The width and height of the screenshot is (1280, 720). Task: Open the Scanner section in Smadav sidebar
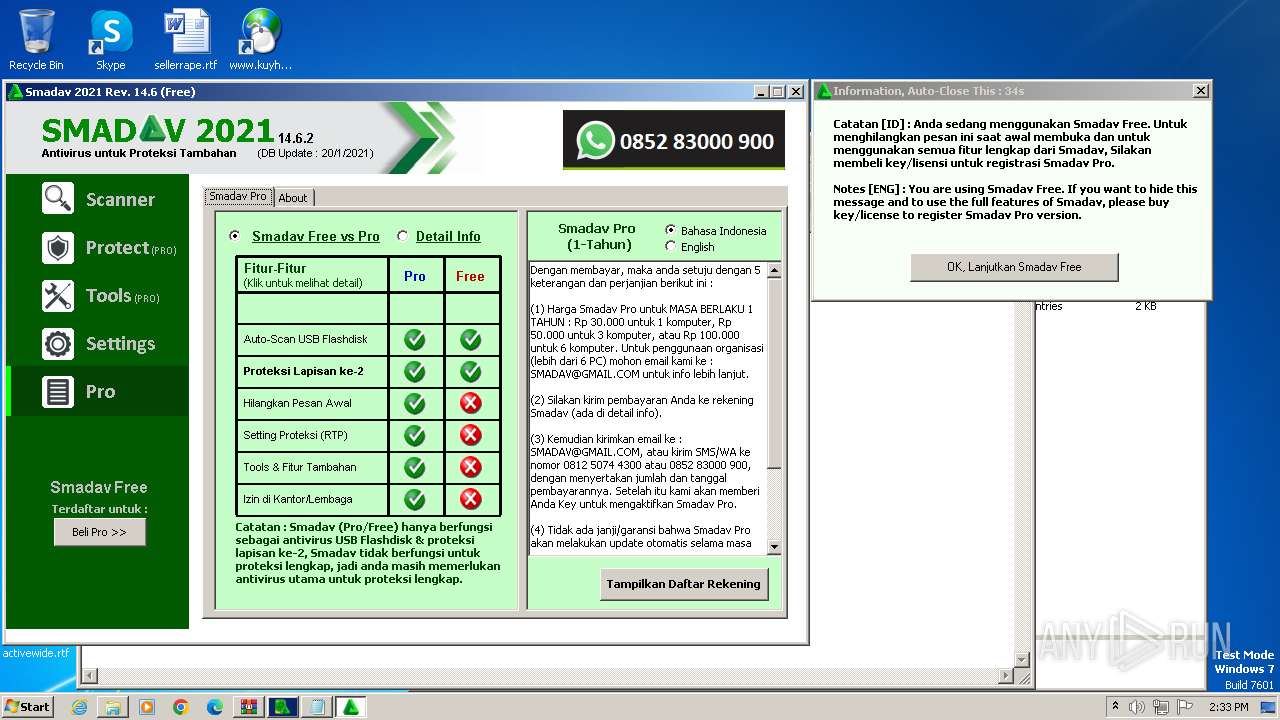(98, 199)
